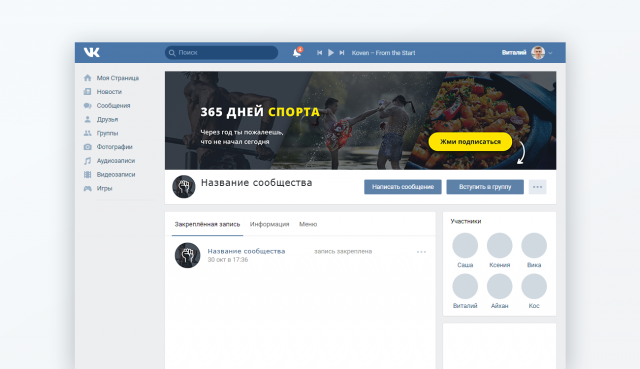This screenshot has height=369, width=640.
Task: Open Сообщения in sidebar
Action: point(113,106)
